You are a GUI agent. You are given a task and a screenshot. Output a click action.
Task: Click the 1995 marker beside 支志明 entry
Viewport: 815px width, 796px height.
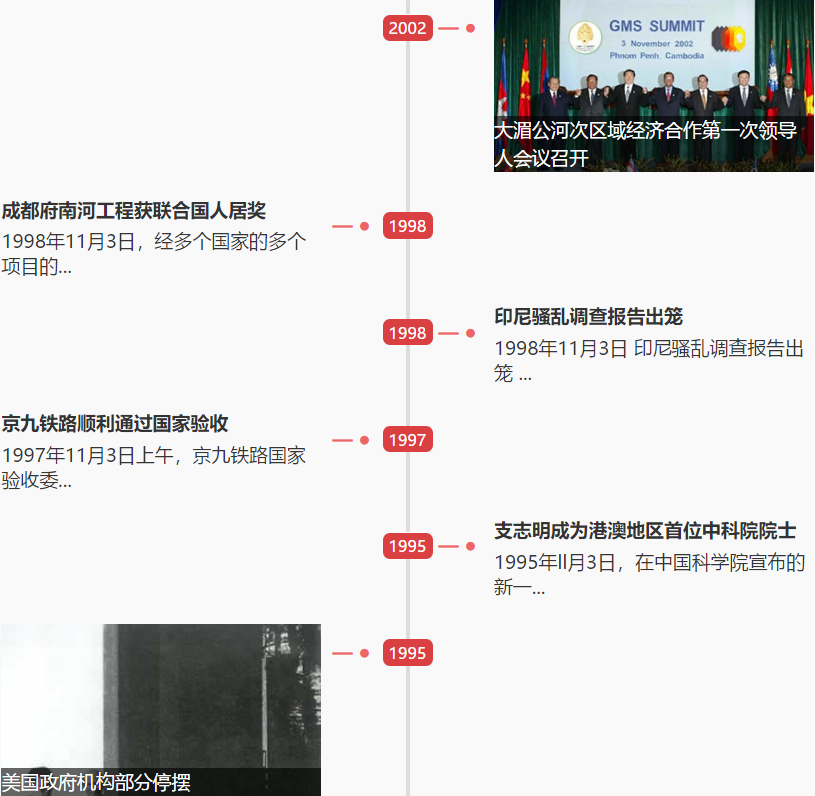408,546
